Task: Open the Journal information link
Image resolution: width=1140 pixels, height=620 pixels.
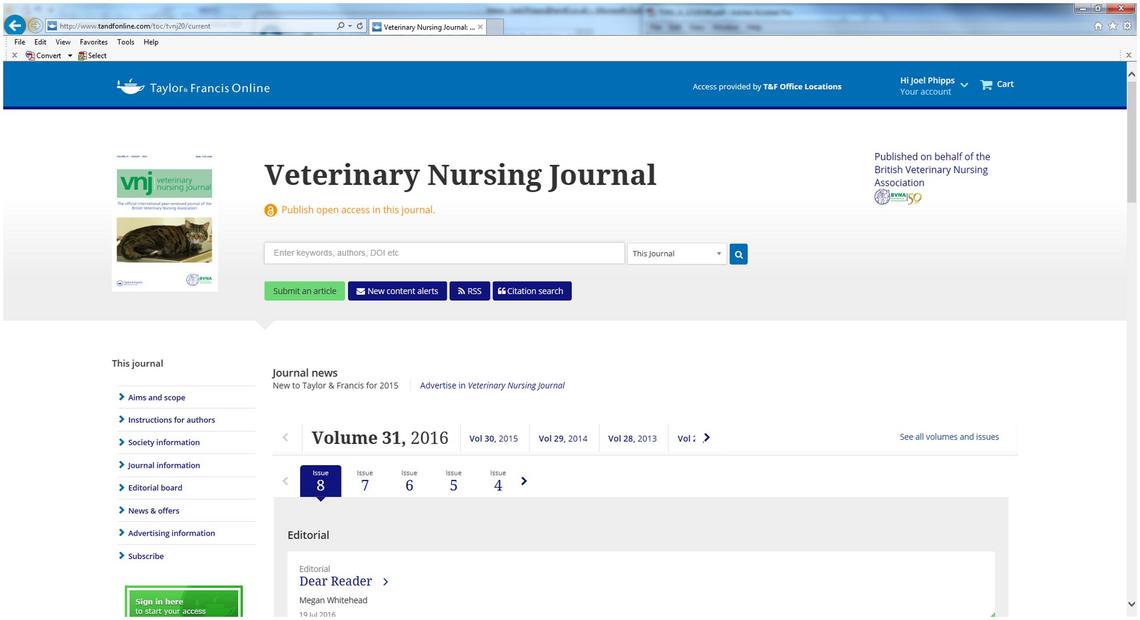Action: (164, 465)
